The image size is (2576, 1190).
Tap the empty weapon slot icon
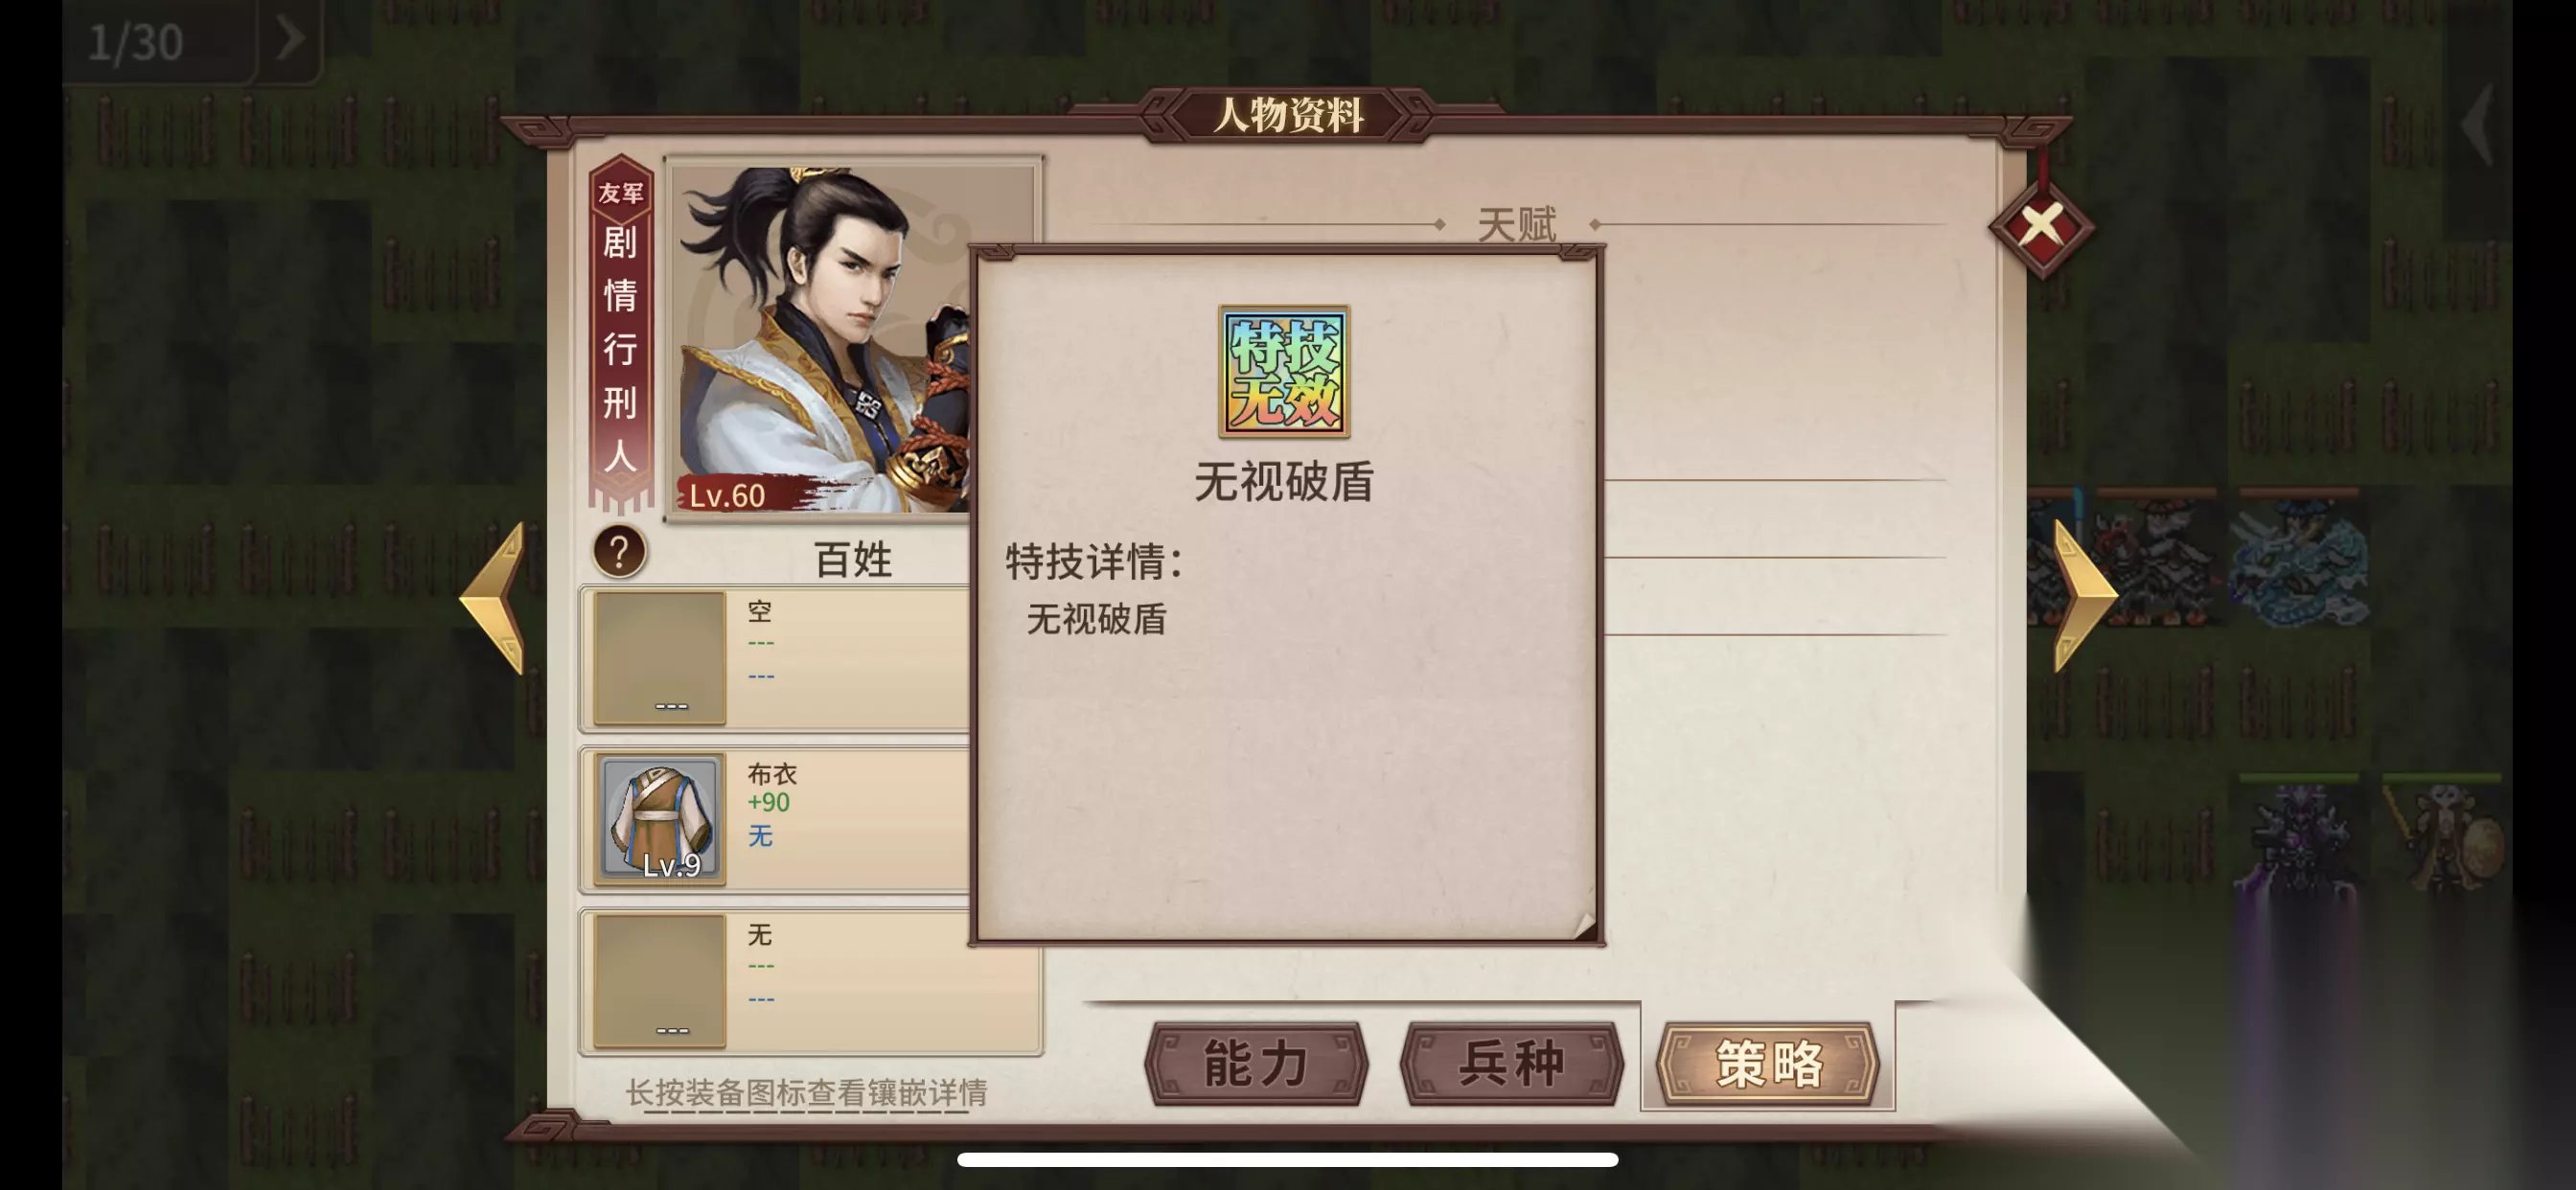pyautogui.click(x=660, y=657)
